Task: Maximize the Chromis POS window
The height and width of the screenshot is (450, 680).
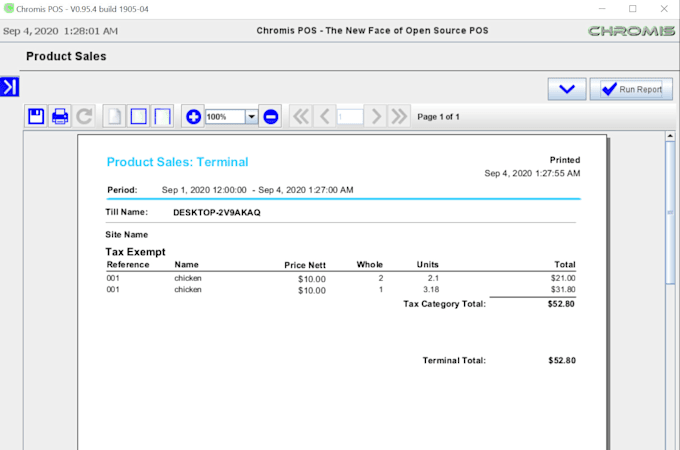Action: (633, 9)
